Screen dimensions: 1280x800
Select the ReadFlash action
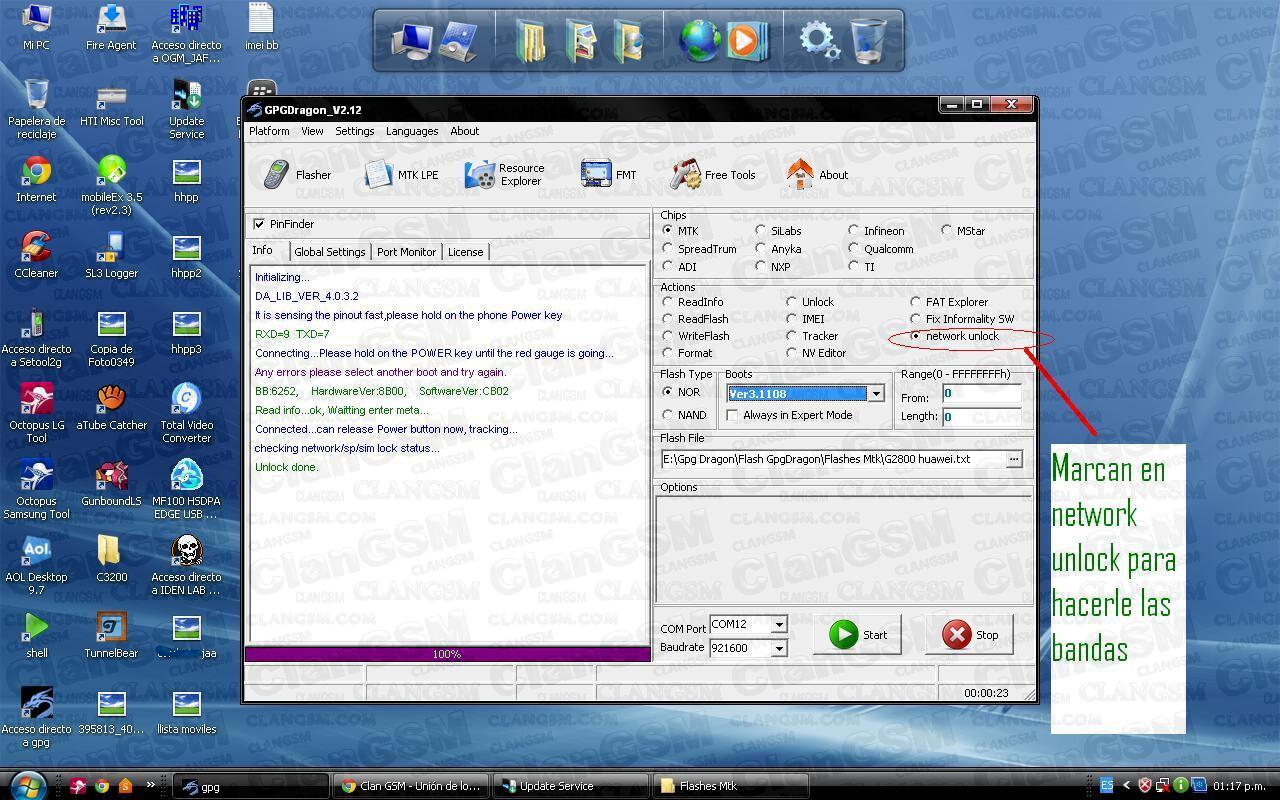(x=668, y=319)
